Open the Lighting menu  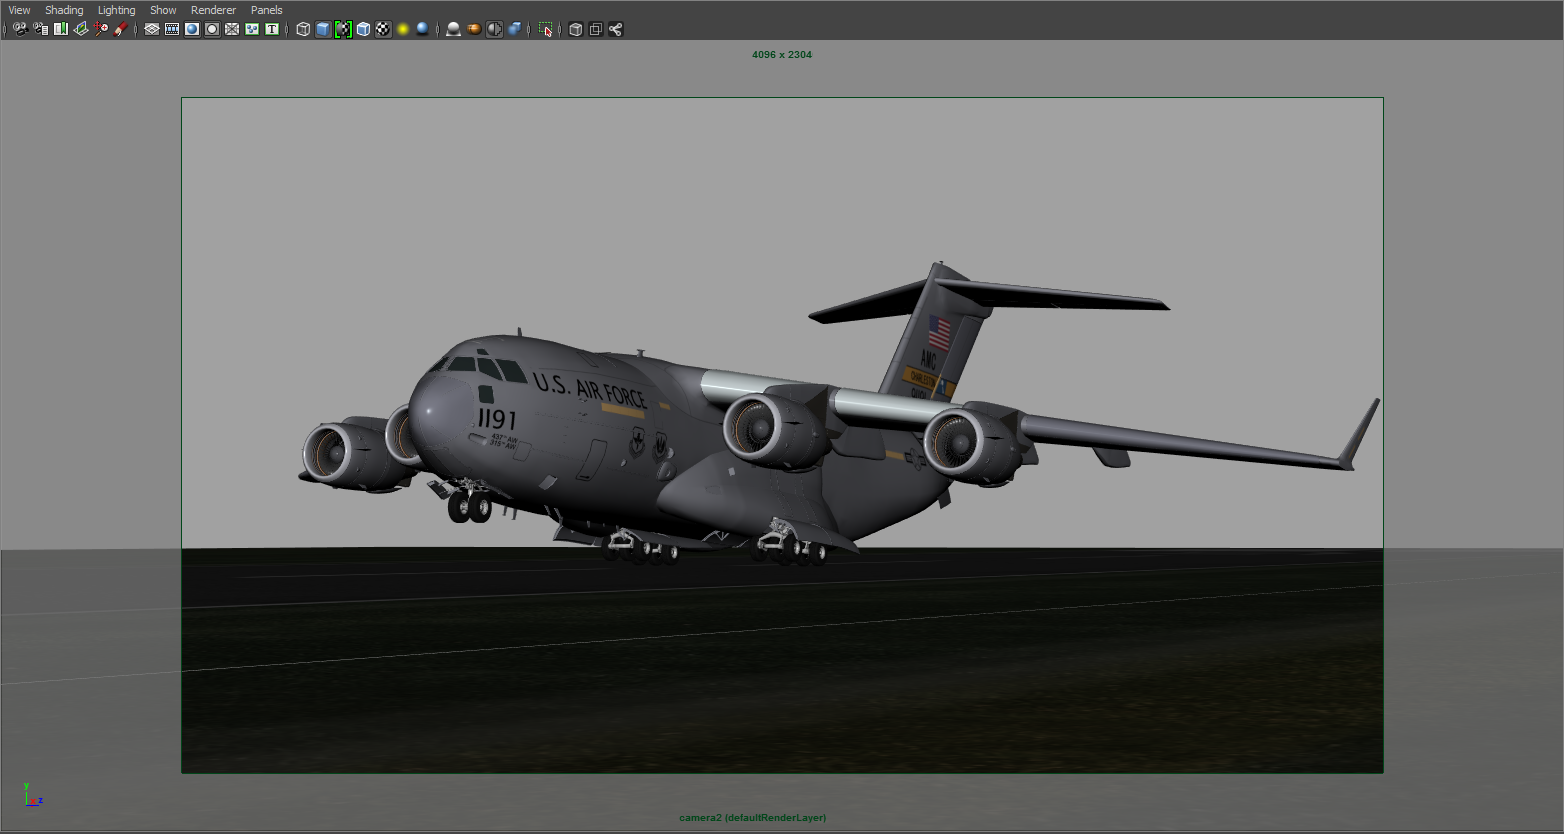point(116,10)
